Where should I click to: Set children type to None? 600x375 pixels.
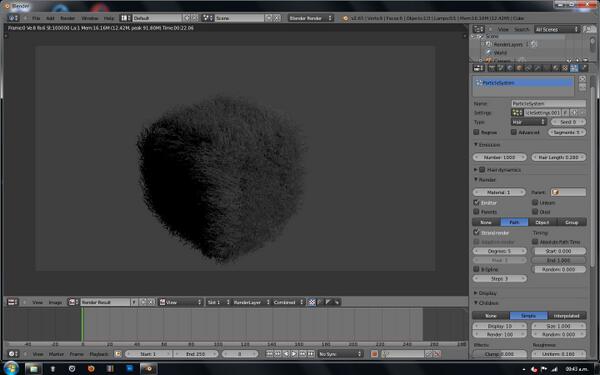[x=491, y=316]
